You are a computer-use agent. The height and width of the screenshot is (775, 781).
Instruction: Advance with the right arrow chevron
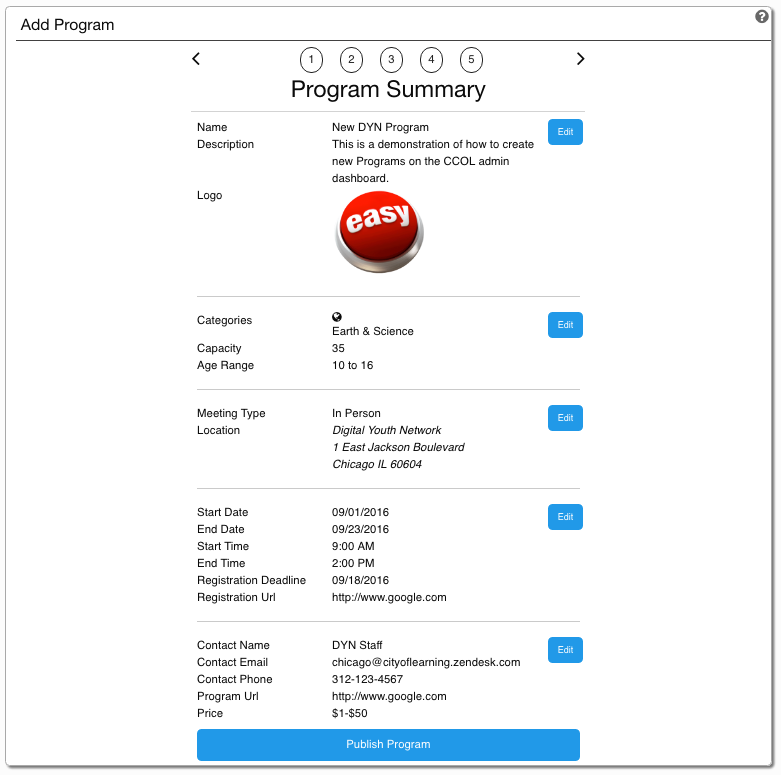point(580,59)
